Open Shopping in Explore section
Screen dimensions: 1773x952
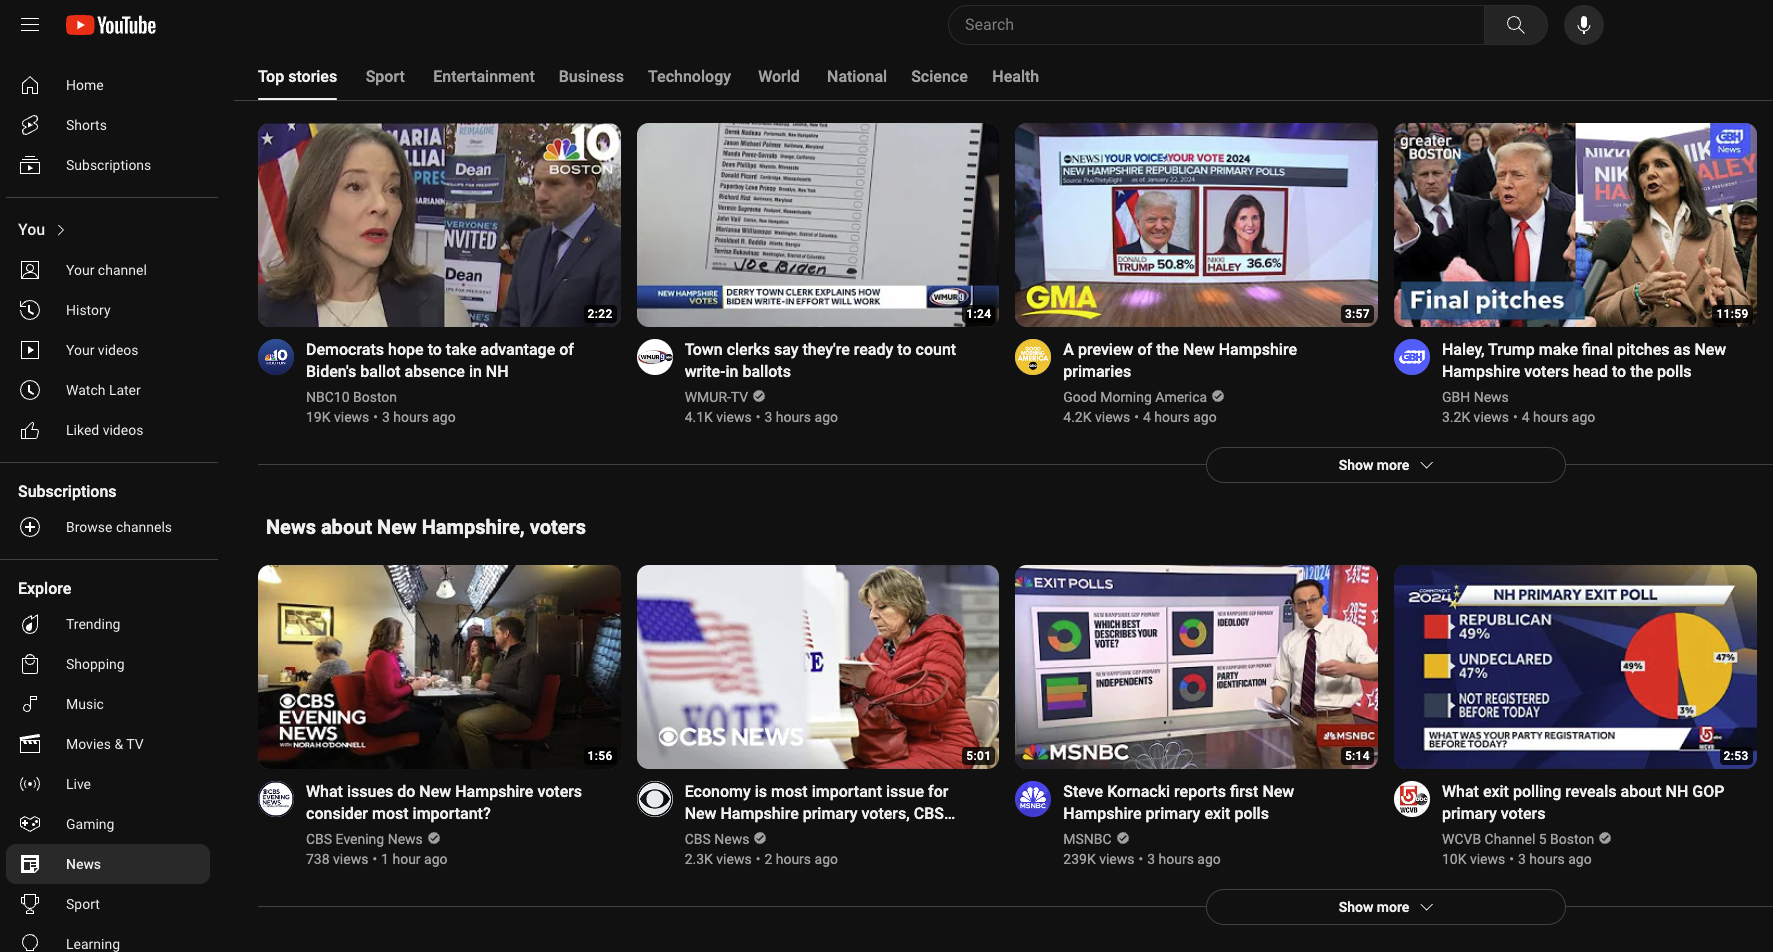[x=108, y=664]
